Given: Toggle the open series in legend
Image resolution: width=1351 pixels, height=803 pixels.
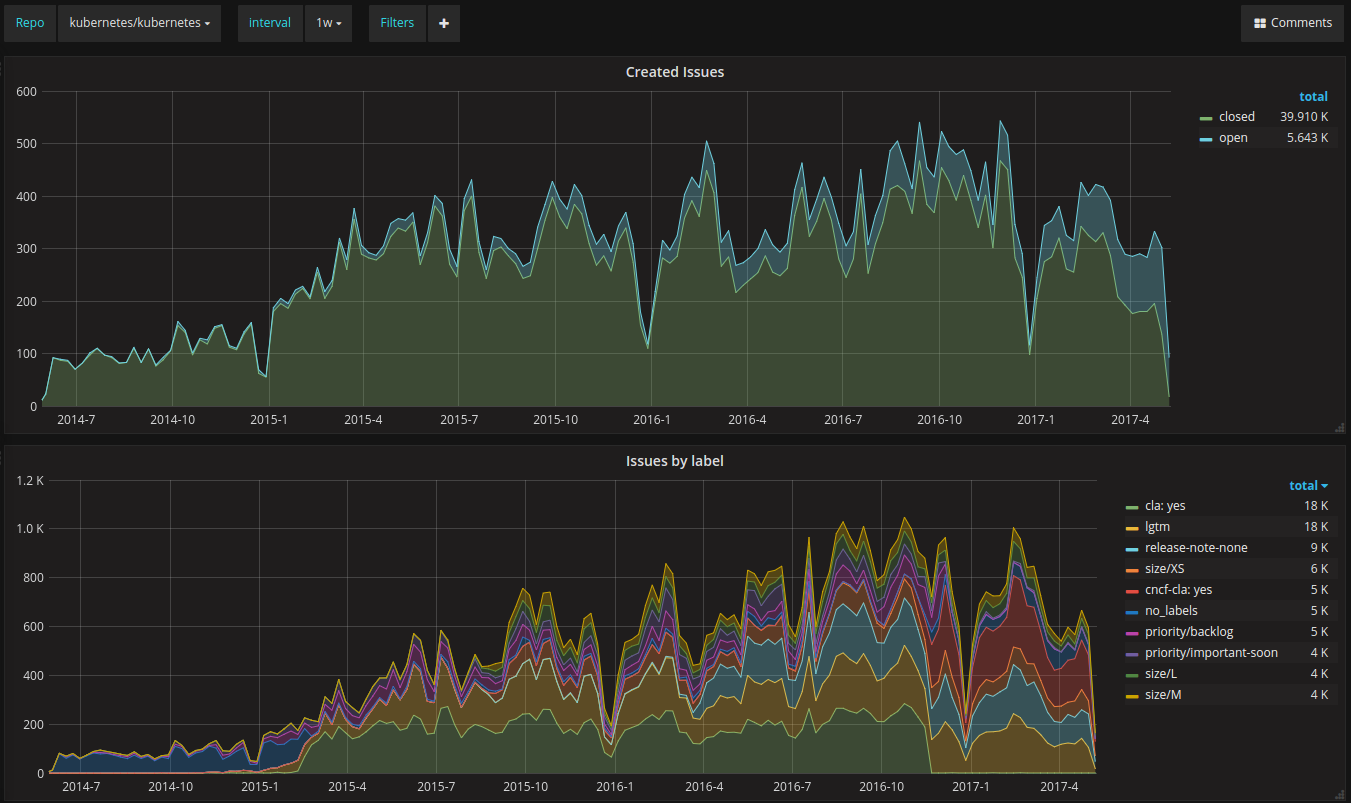Looking at the screenshot, I should coord(1233,138).
